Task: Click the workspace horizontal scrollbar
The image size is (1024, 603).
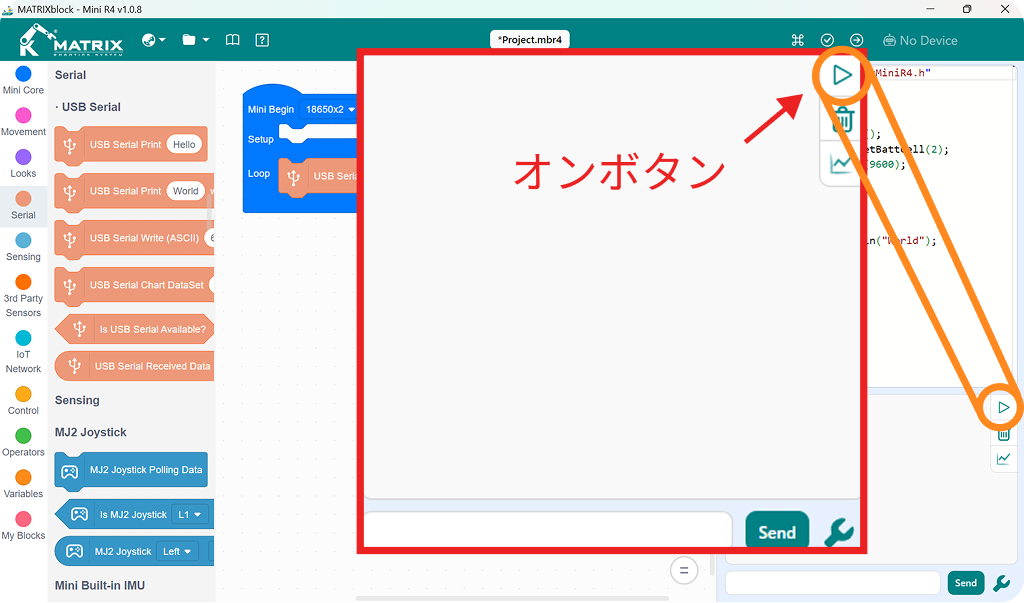Action: (x=513, y=598)
